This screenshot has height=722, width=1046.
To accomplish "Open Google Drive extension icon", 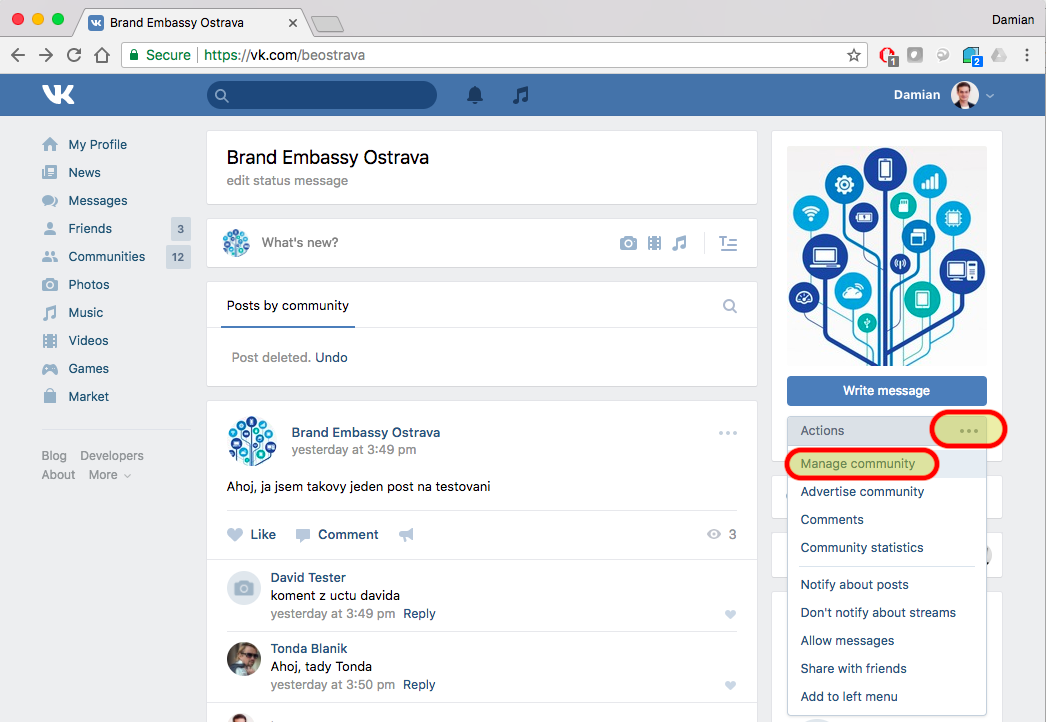I will (x=999, y=55).
